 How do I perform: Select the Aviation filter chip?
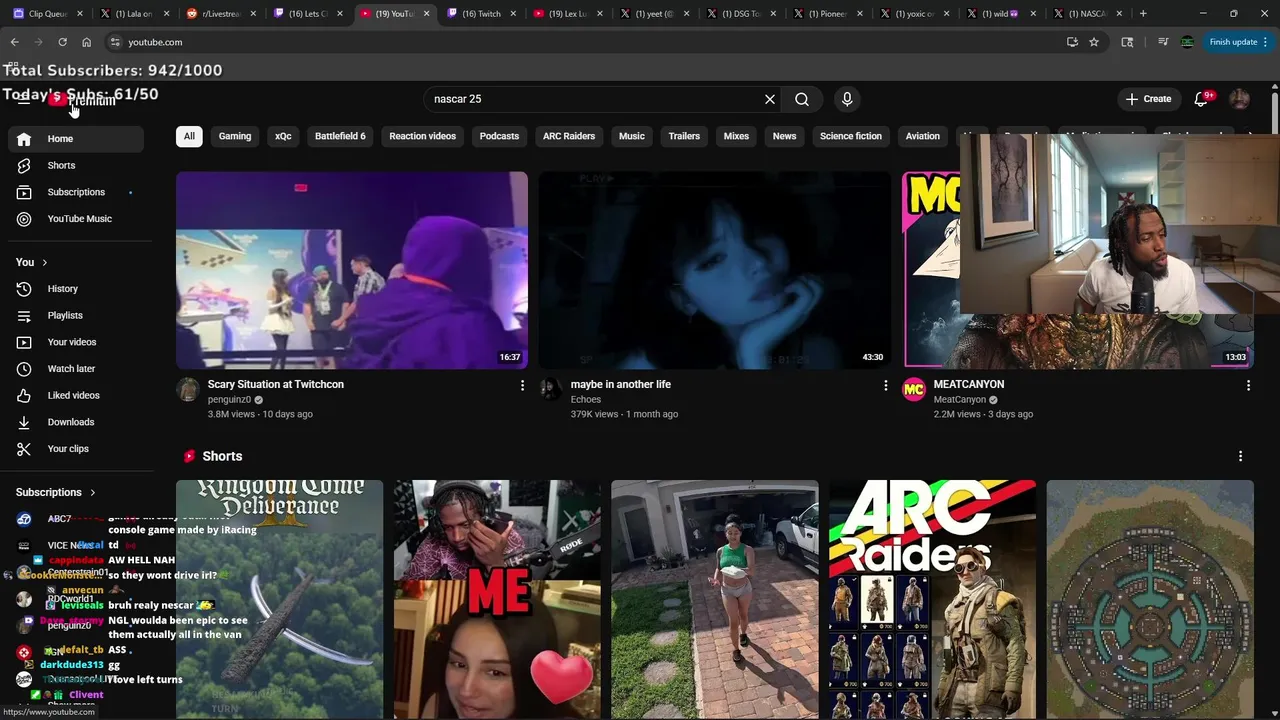(x=923, y=136)
